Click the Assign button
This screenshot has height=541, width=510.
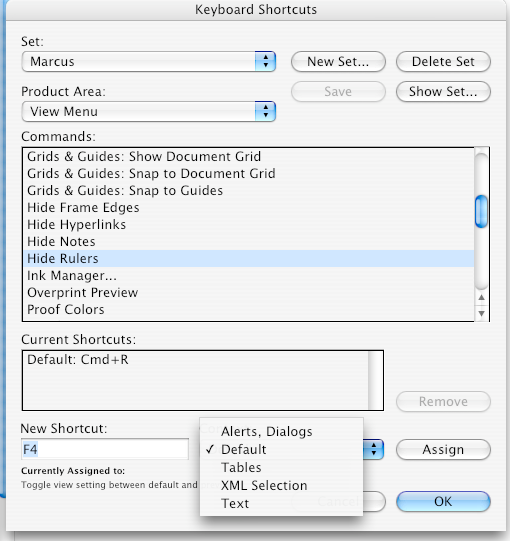(443, 450)
